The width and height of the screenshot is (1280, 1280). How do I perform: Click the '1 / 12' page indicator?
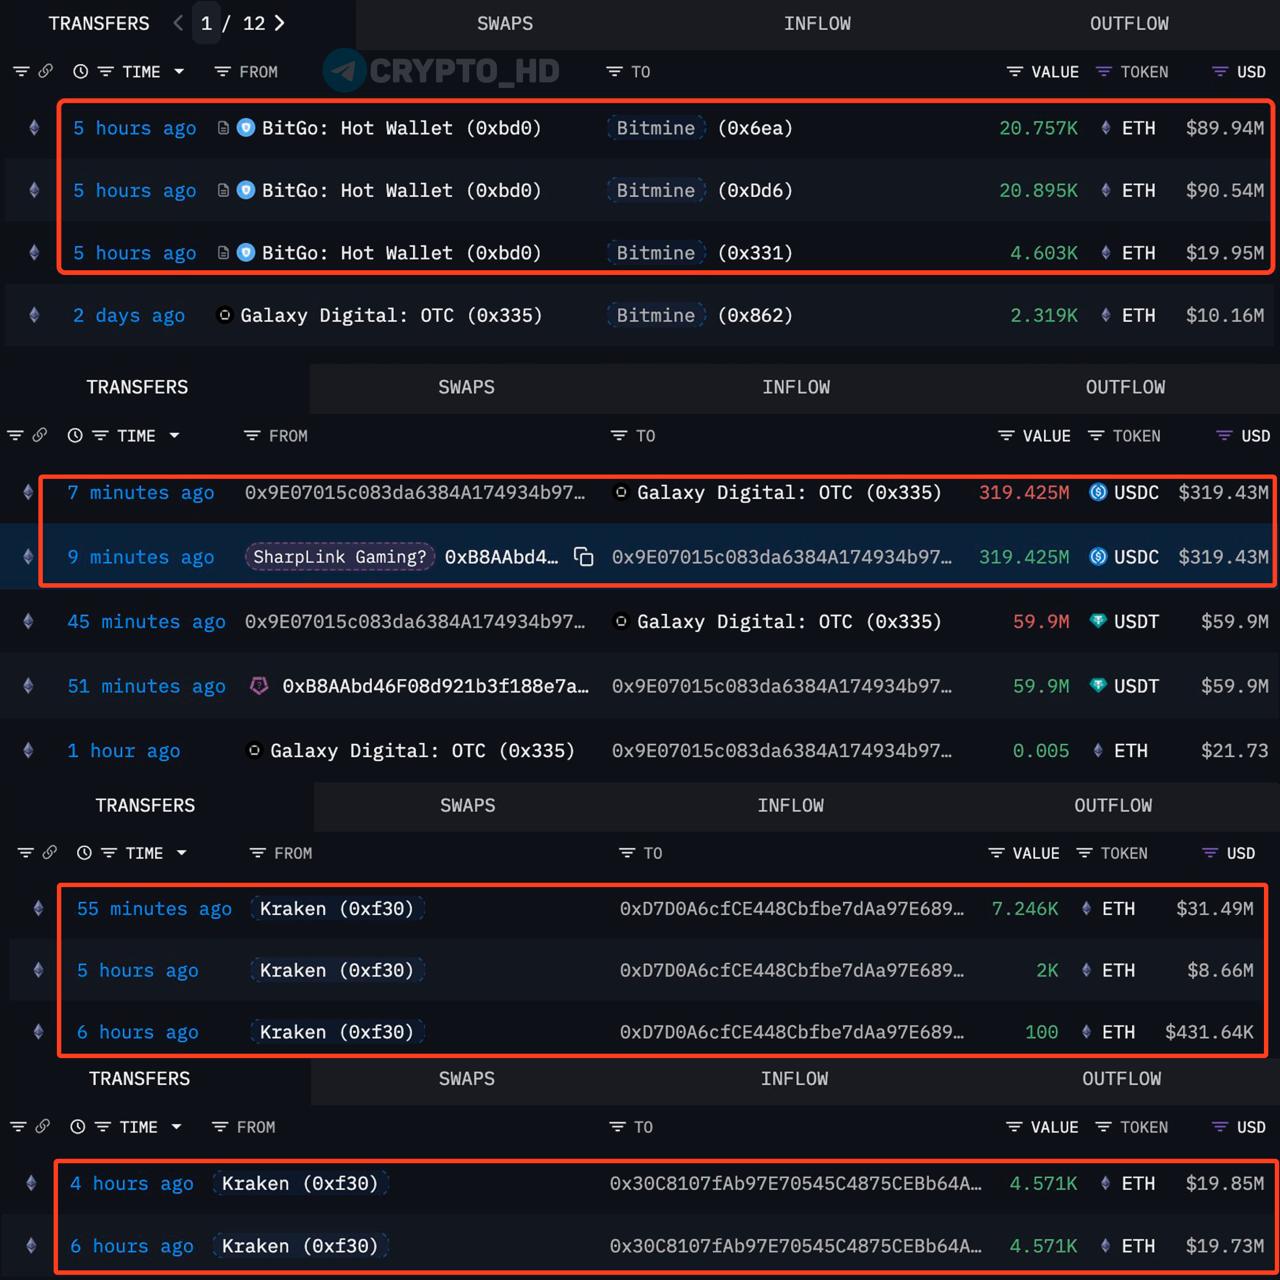pos(232,23)
